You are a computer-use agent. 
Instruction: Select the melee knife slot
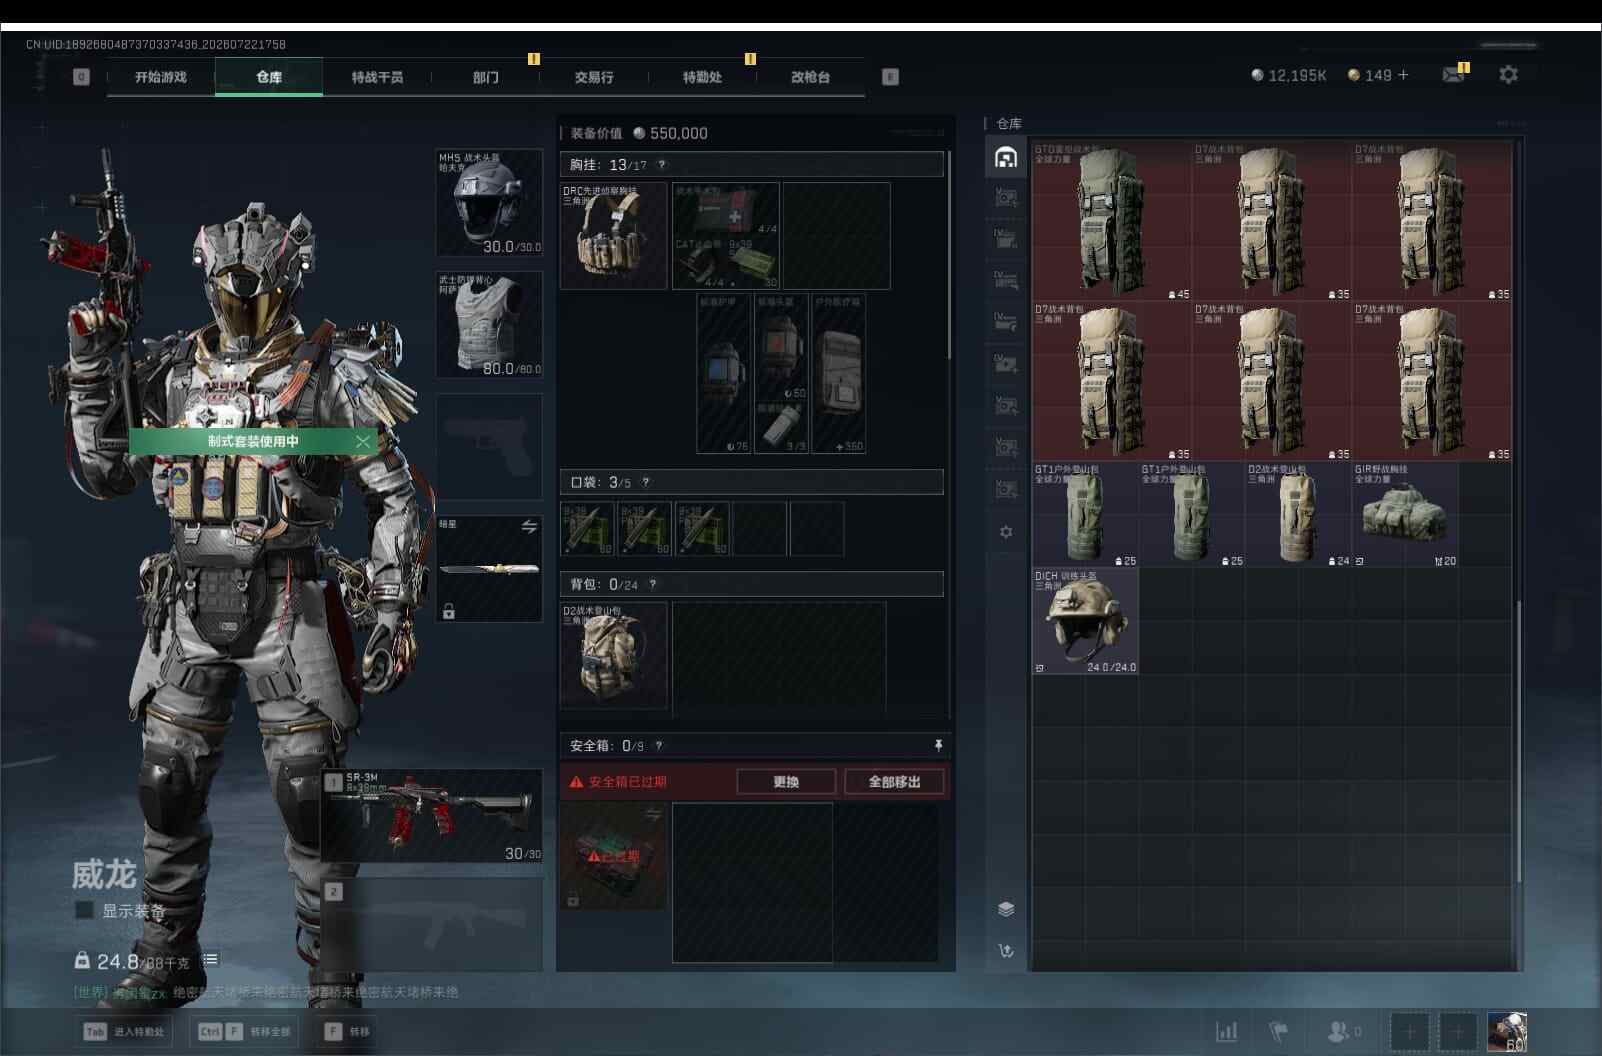[x=489, y=569]
